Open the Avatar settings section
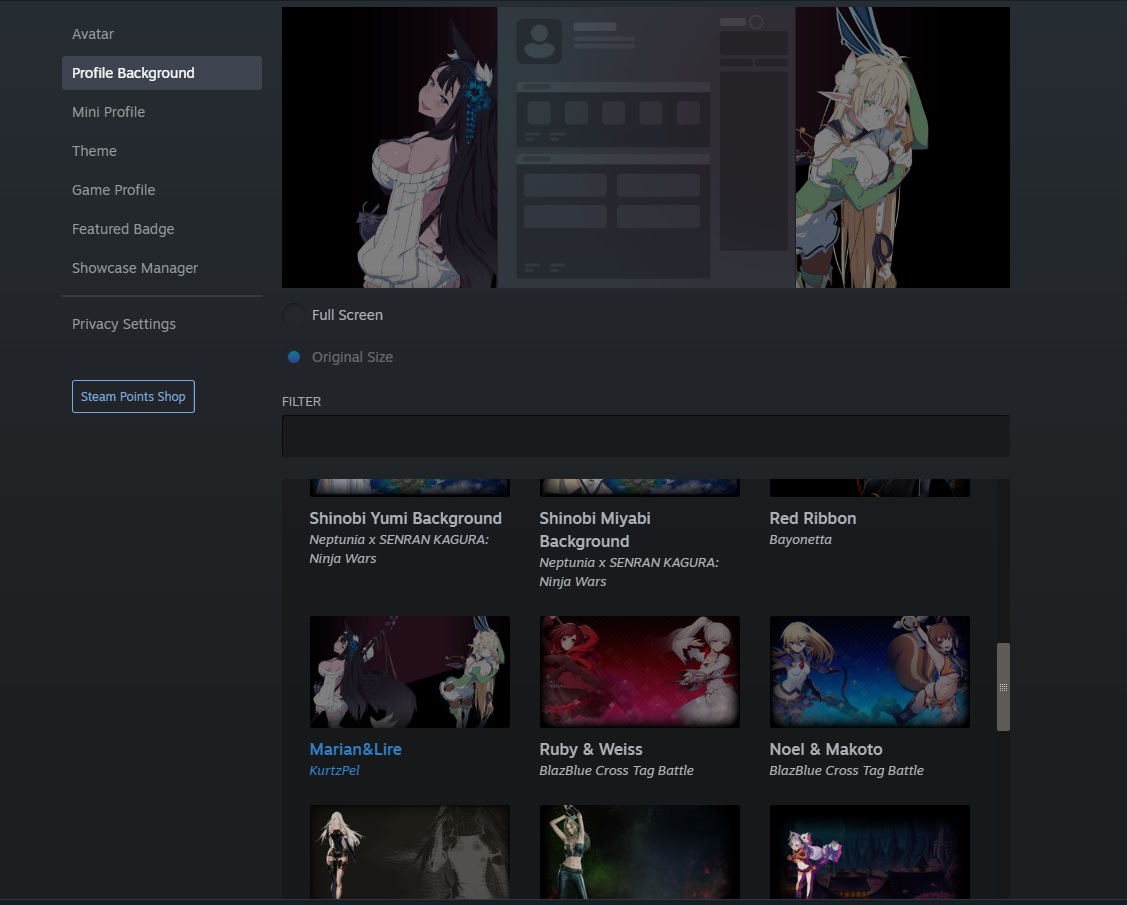Screen dimensions: 1127x905 pos(93,34)
